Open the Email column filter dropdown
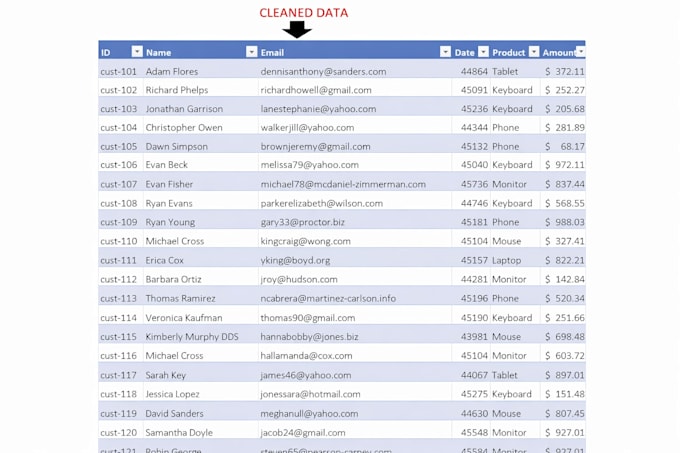Screen dimensions: 680x453 tap(445, 52)
